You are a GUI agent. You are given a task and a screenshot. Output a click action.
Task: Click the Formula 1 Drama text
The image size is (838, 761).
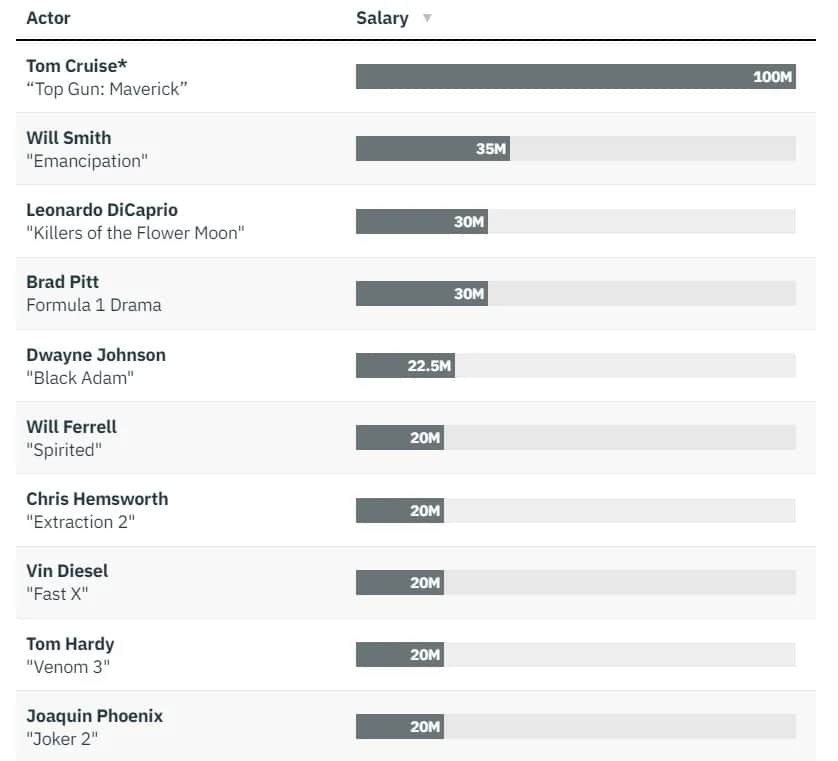(93, 305)
